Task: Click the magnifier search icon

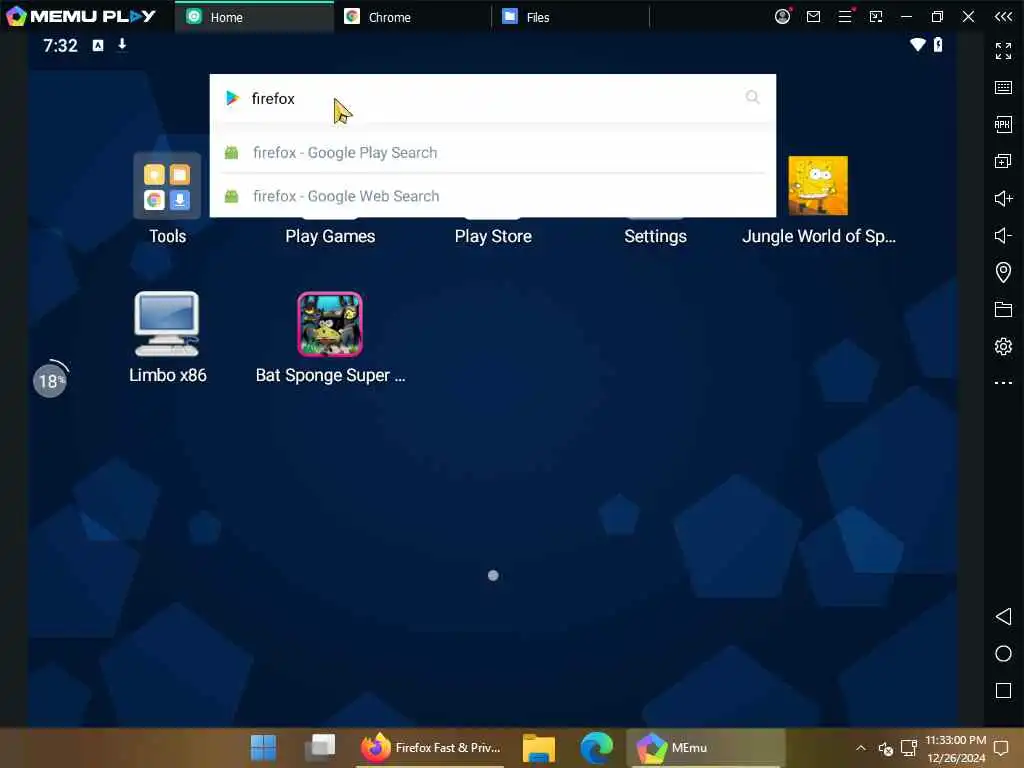Action: click(x=752, y=97)
